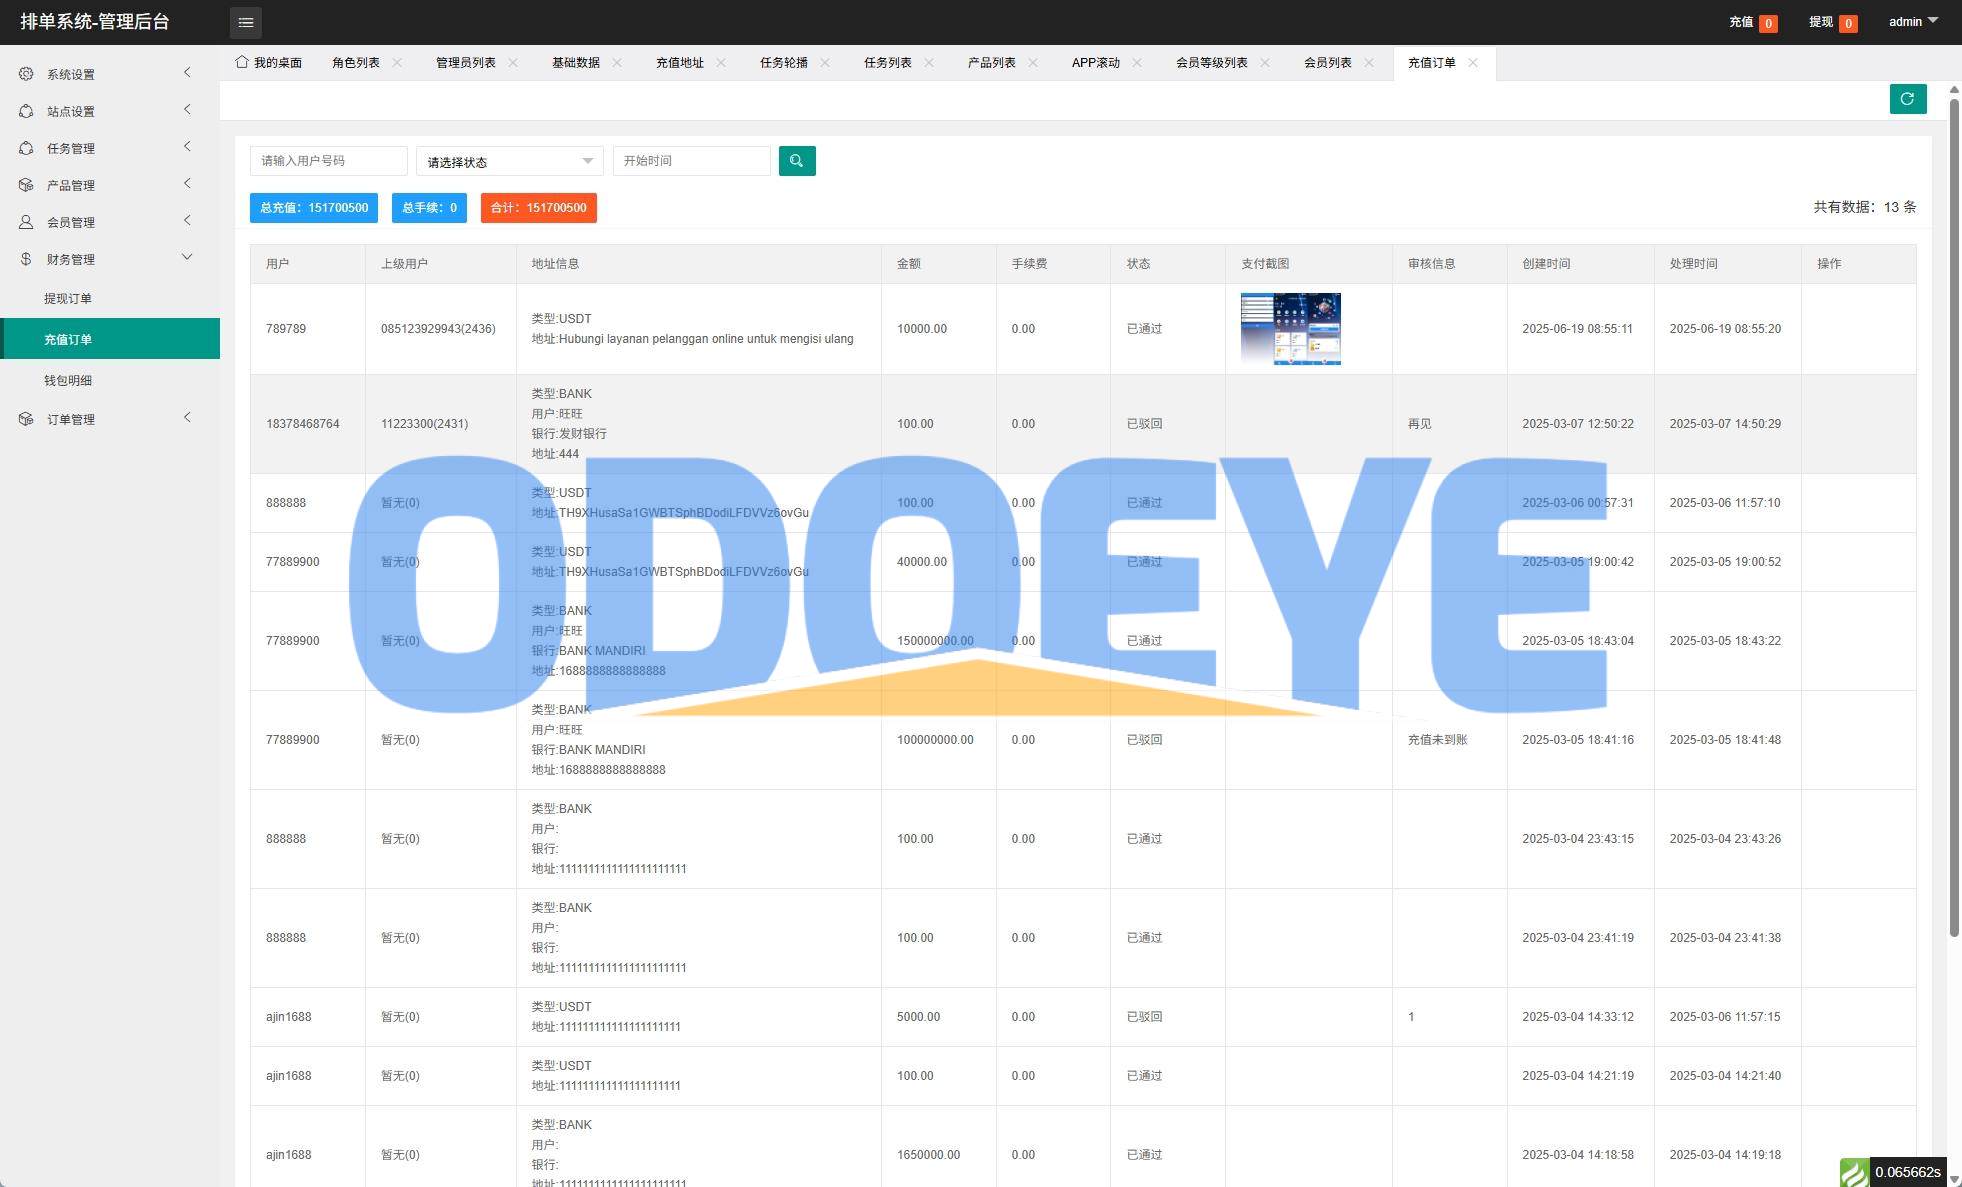Image resolution: width=1962 pixels, height=1187 pixels.
Task: Close the 充值地址 tab
Action: point(721,63)
